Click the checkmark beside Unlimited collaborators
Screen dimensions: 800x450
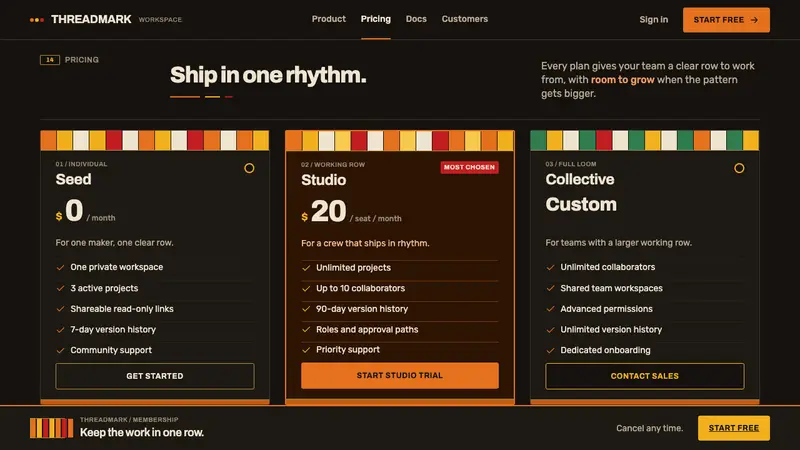pyautogui.click(x=551, y=267)
